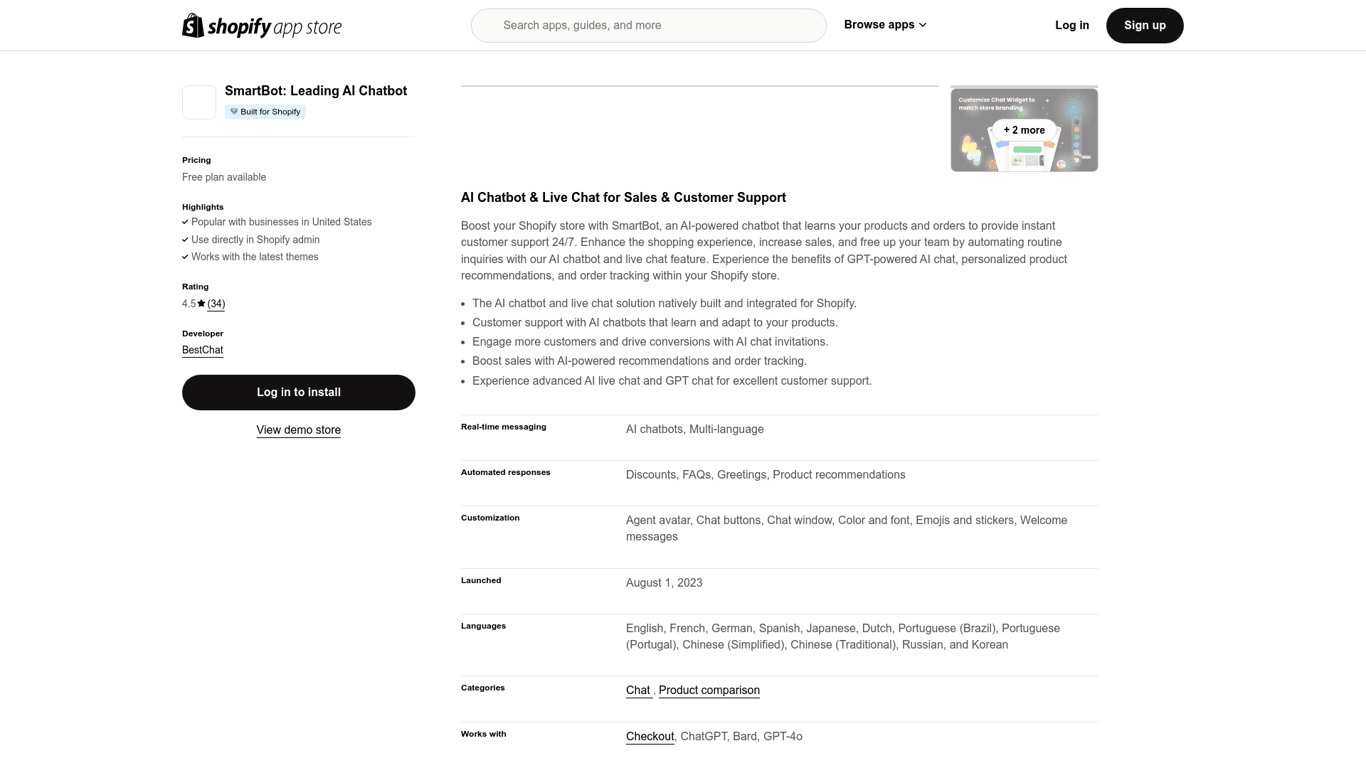This screenshot has height=768, width=1366.
Task: Click checkmark beside Use directly in Shopify admin
Action: 185,240
